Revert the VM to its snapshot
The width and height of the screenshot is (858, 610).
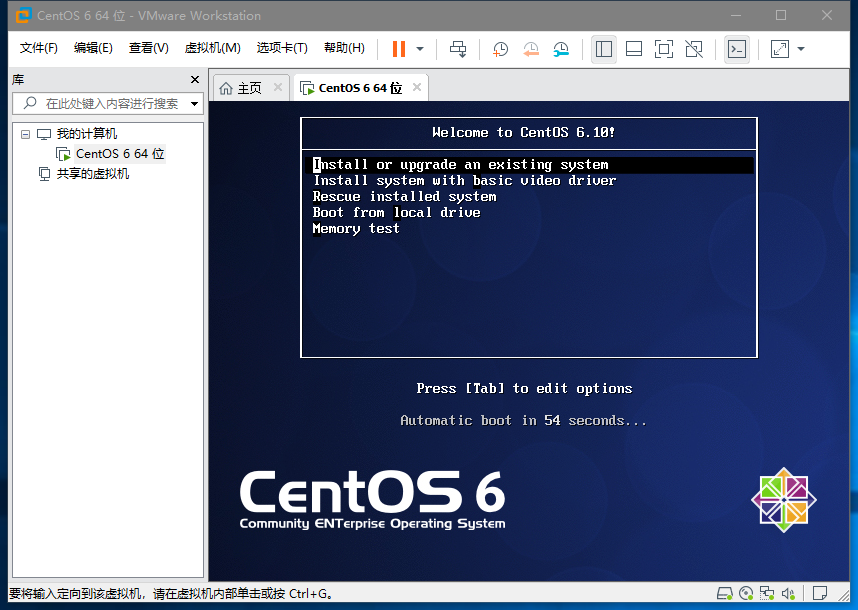coord(530,48)
